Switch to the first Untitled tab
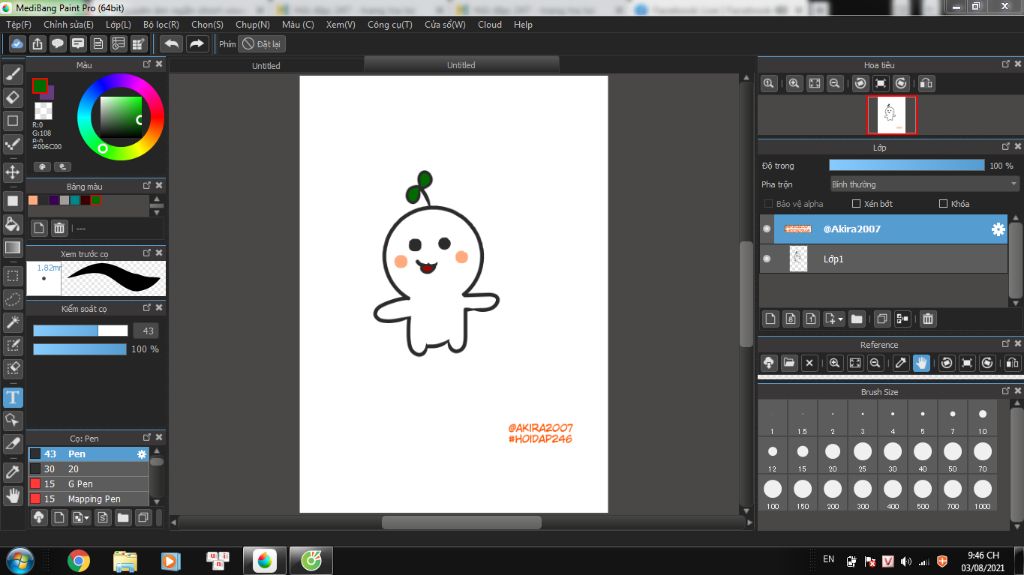The height and width of the screenshot is (575, 1024). 266,66
